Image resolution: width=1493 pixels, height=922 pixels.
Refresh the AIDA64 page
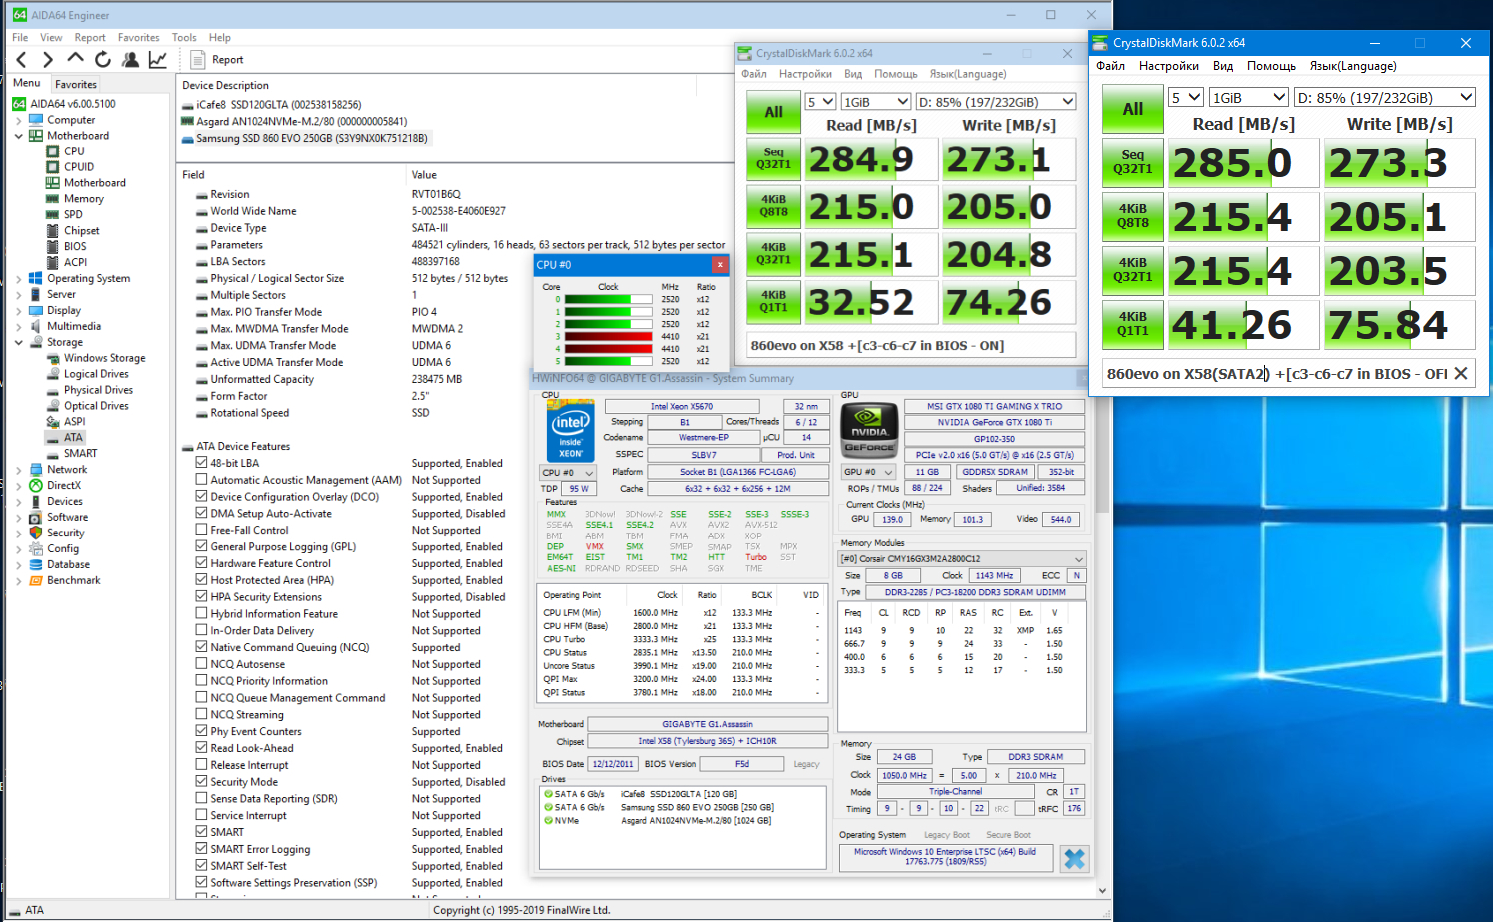[103, 60]
